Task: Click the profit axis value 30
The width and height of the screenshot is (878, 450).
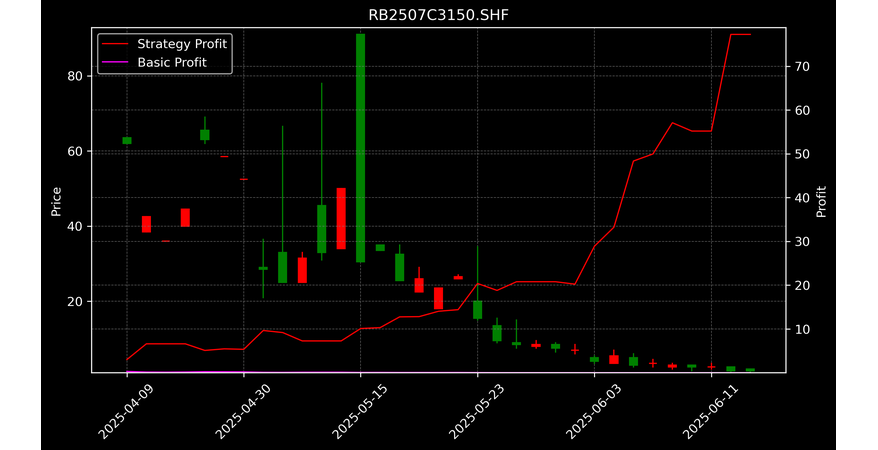Action: 801,242
